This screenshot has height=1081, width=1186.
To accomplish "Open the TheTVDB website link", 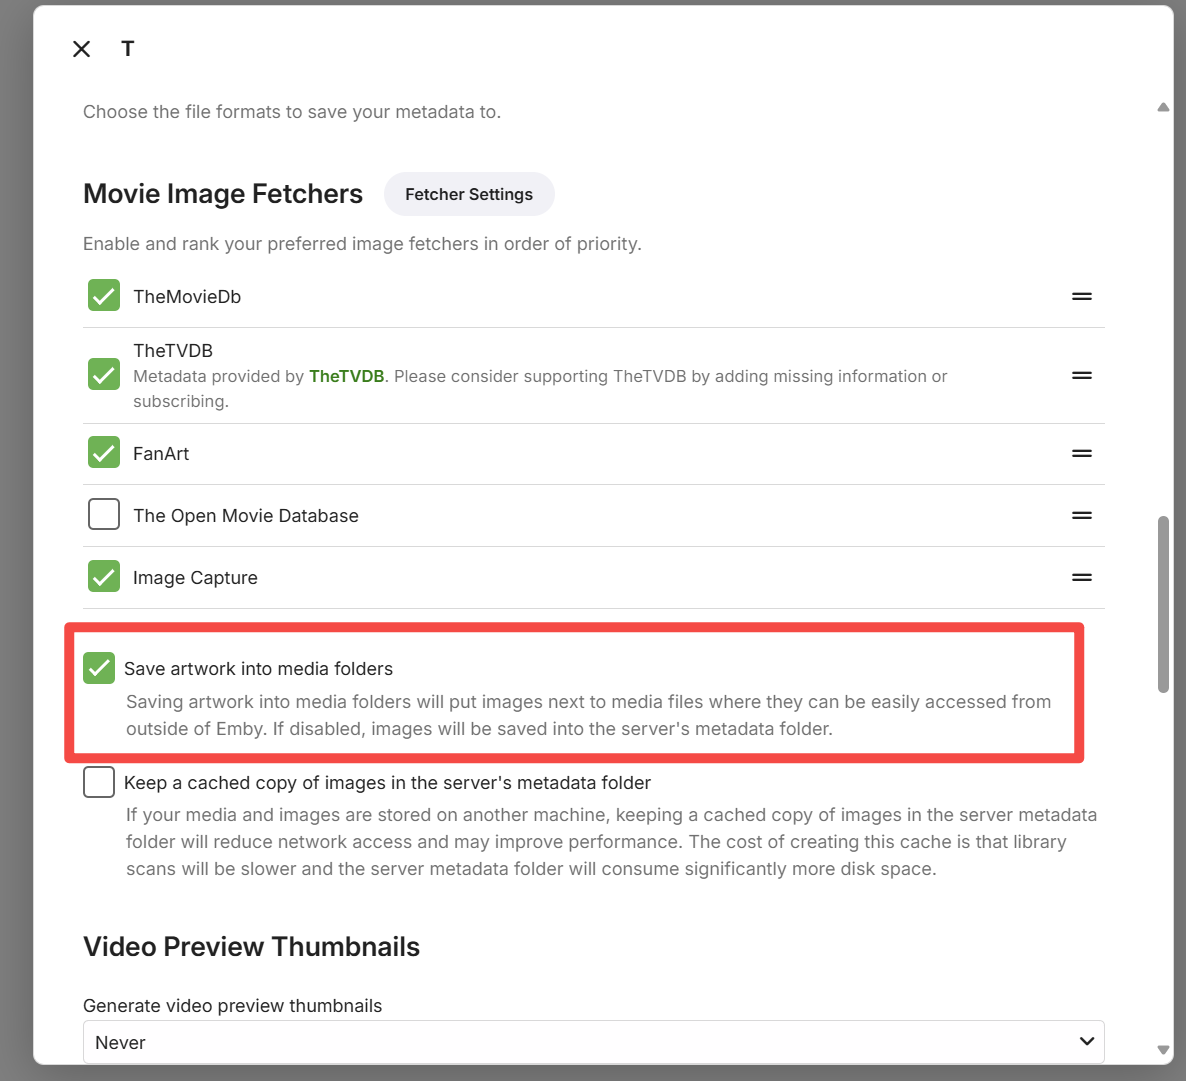I will (x=346, y=376).
